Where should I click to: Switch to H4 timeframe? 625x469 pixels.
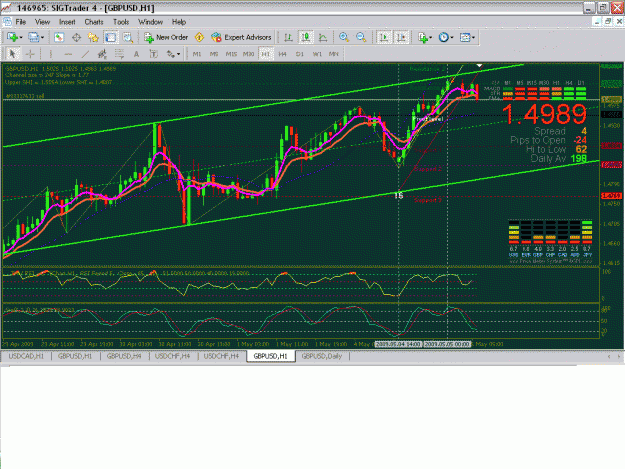click(x=282, y=54)
